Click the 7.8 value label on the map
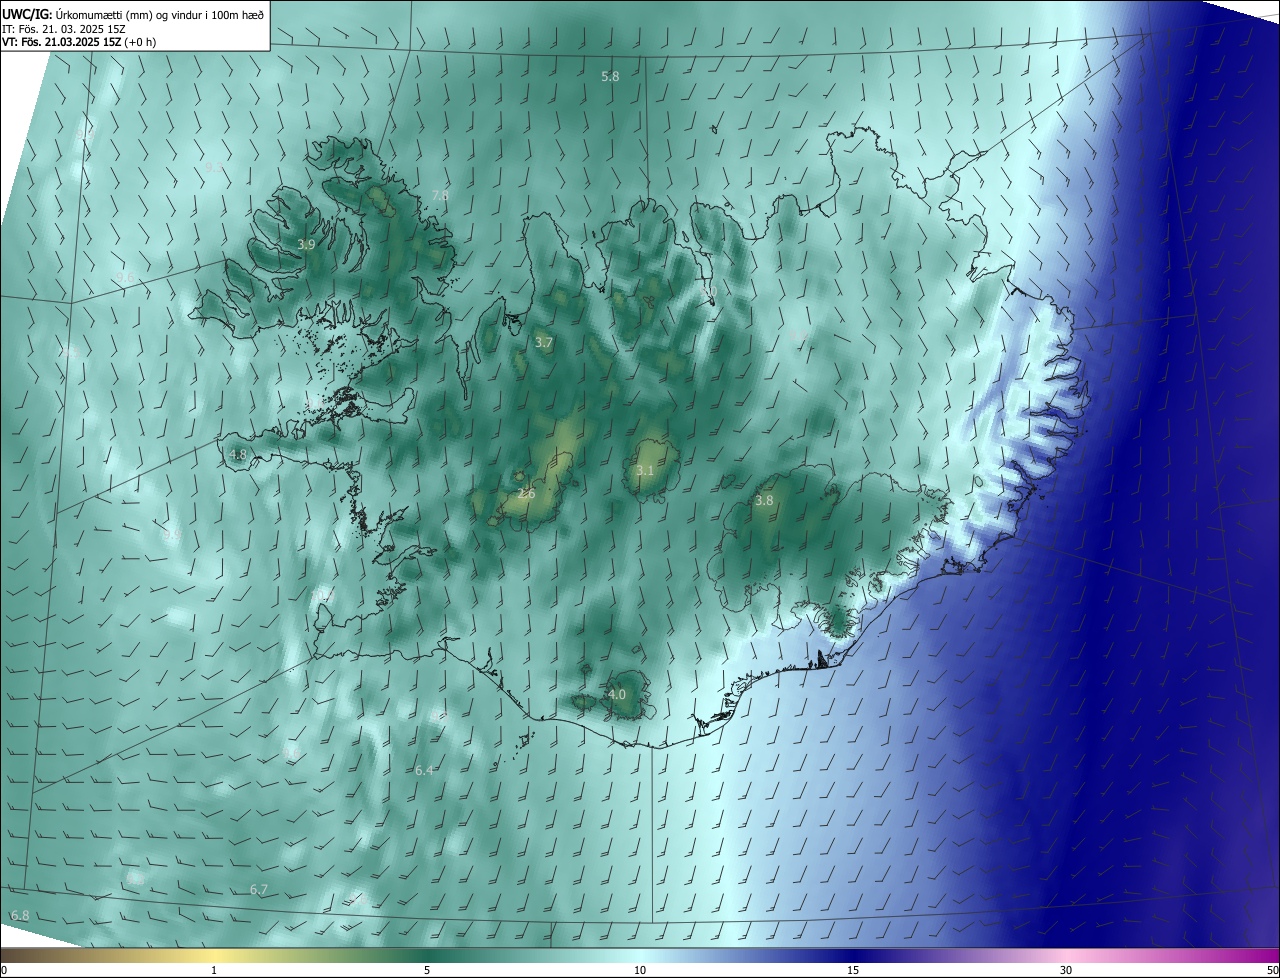 [x=440, y=195]
